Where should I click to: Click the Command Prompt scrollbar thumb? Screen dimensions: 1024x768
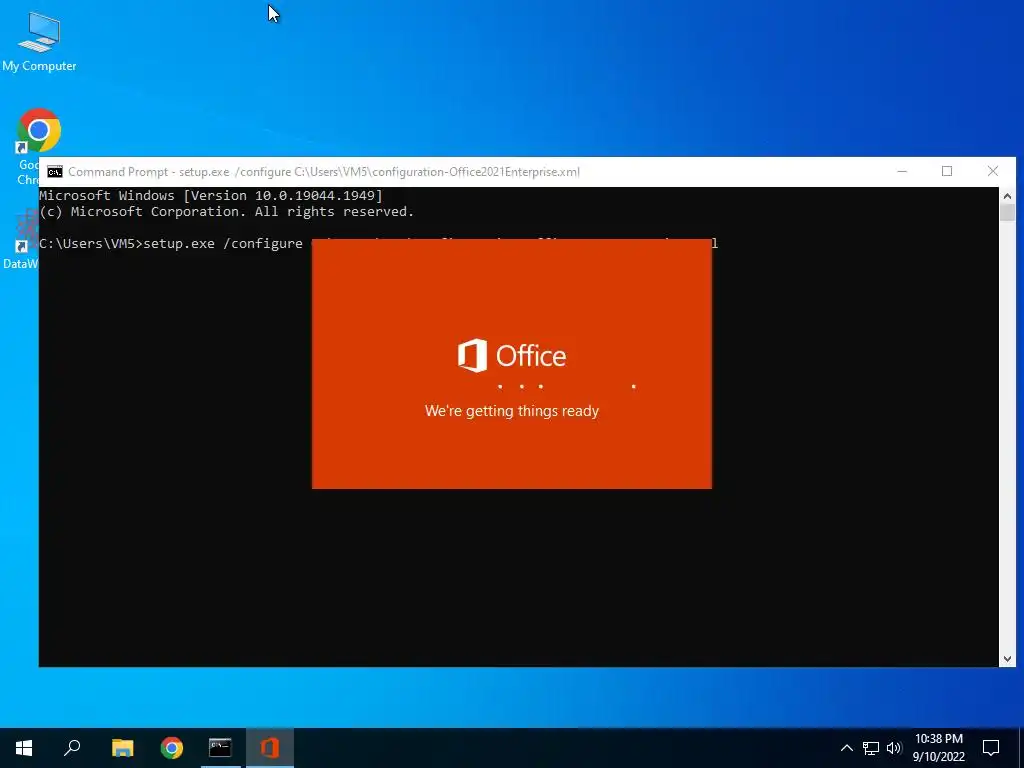[1007, 212]
